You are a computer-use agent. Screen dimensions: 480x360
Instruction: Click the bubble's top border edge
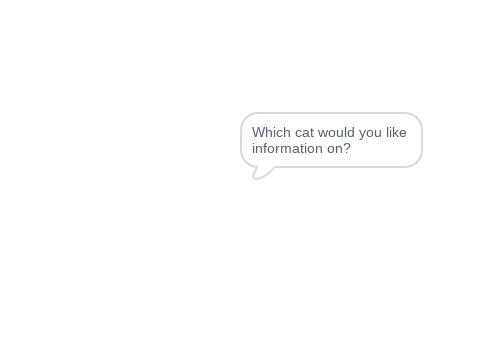331,113
